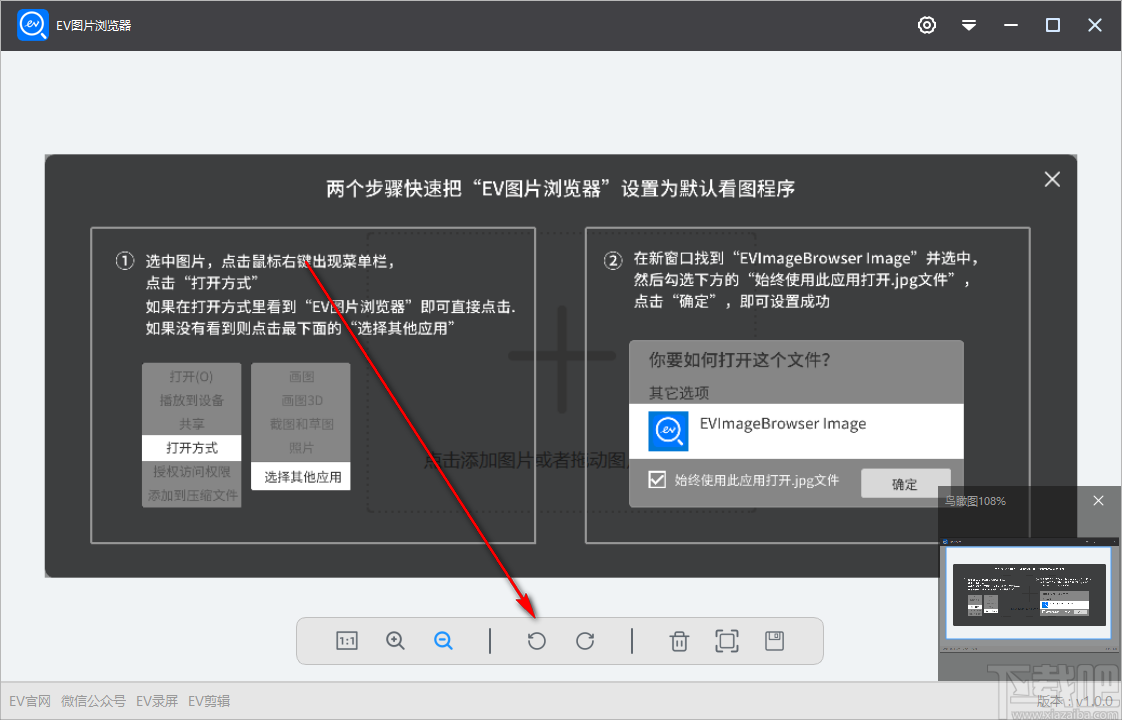Rotate the image counterclockwise
Image resolution: width=1122 pixels, height=720 pixels.
coord(536,640)
